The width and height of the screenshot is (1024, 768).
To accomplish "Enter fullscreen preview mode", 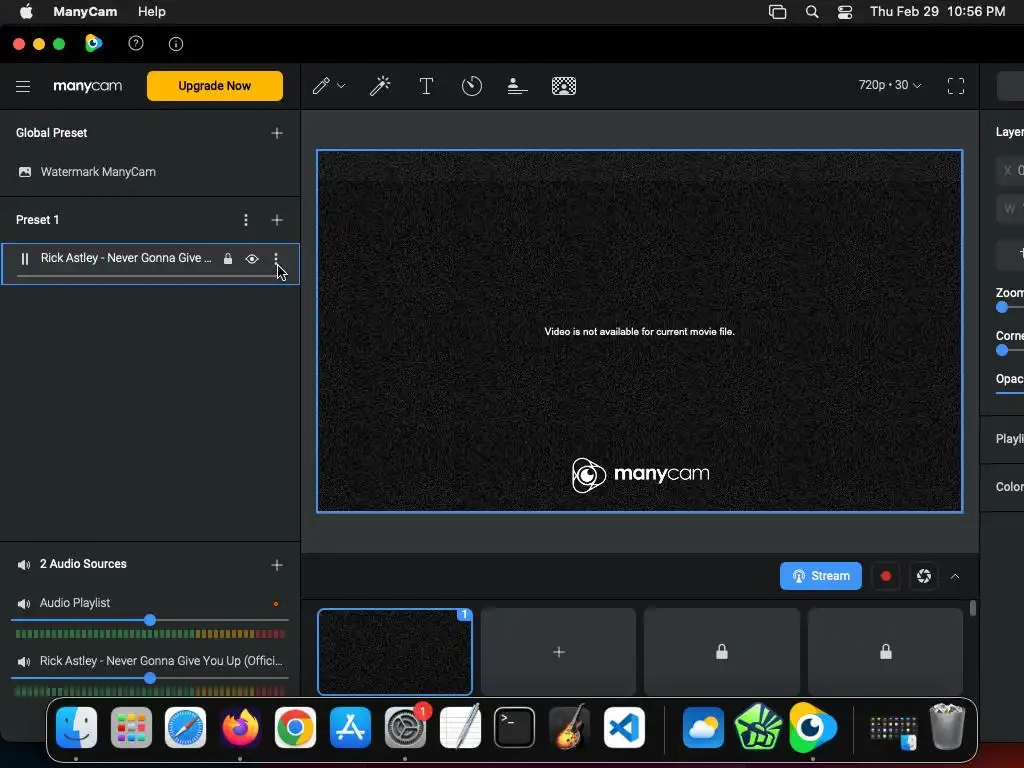I will (x=956, y=86).
